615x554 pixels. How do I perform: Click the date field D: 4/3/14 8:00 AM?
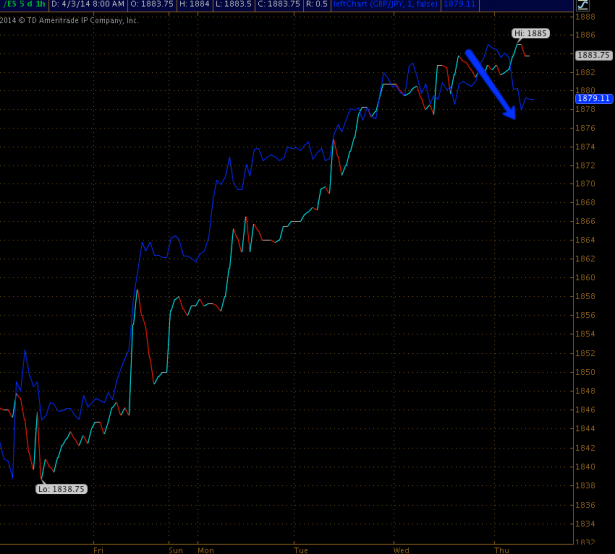click(x=88, y=5)
